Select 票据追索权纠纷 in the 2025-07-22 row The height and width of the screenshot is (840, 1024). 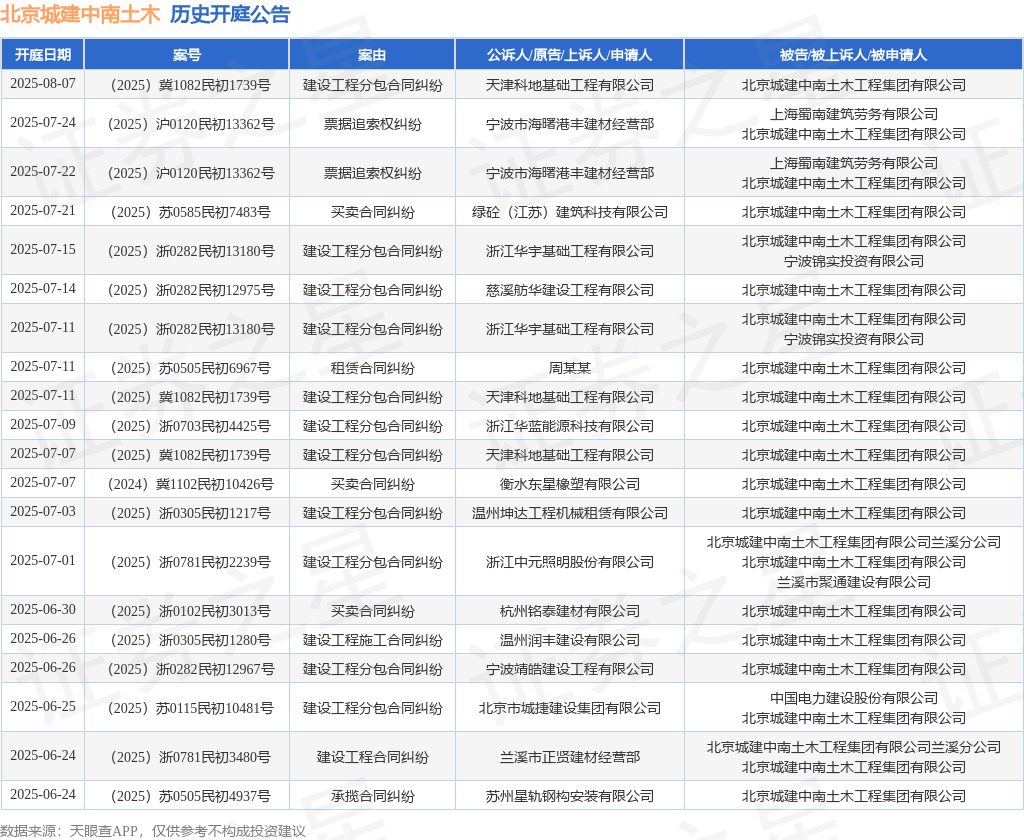pyautogui.click(x=372, y=173)
